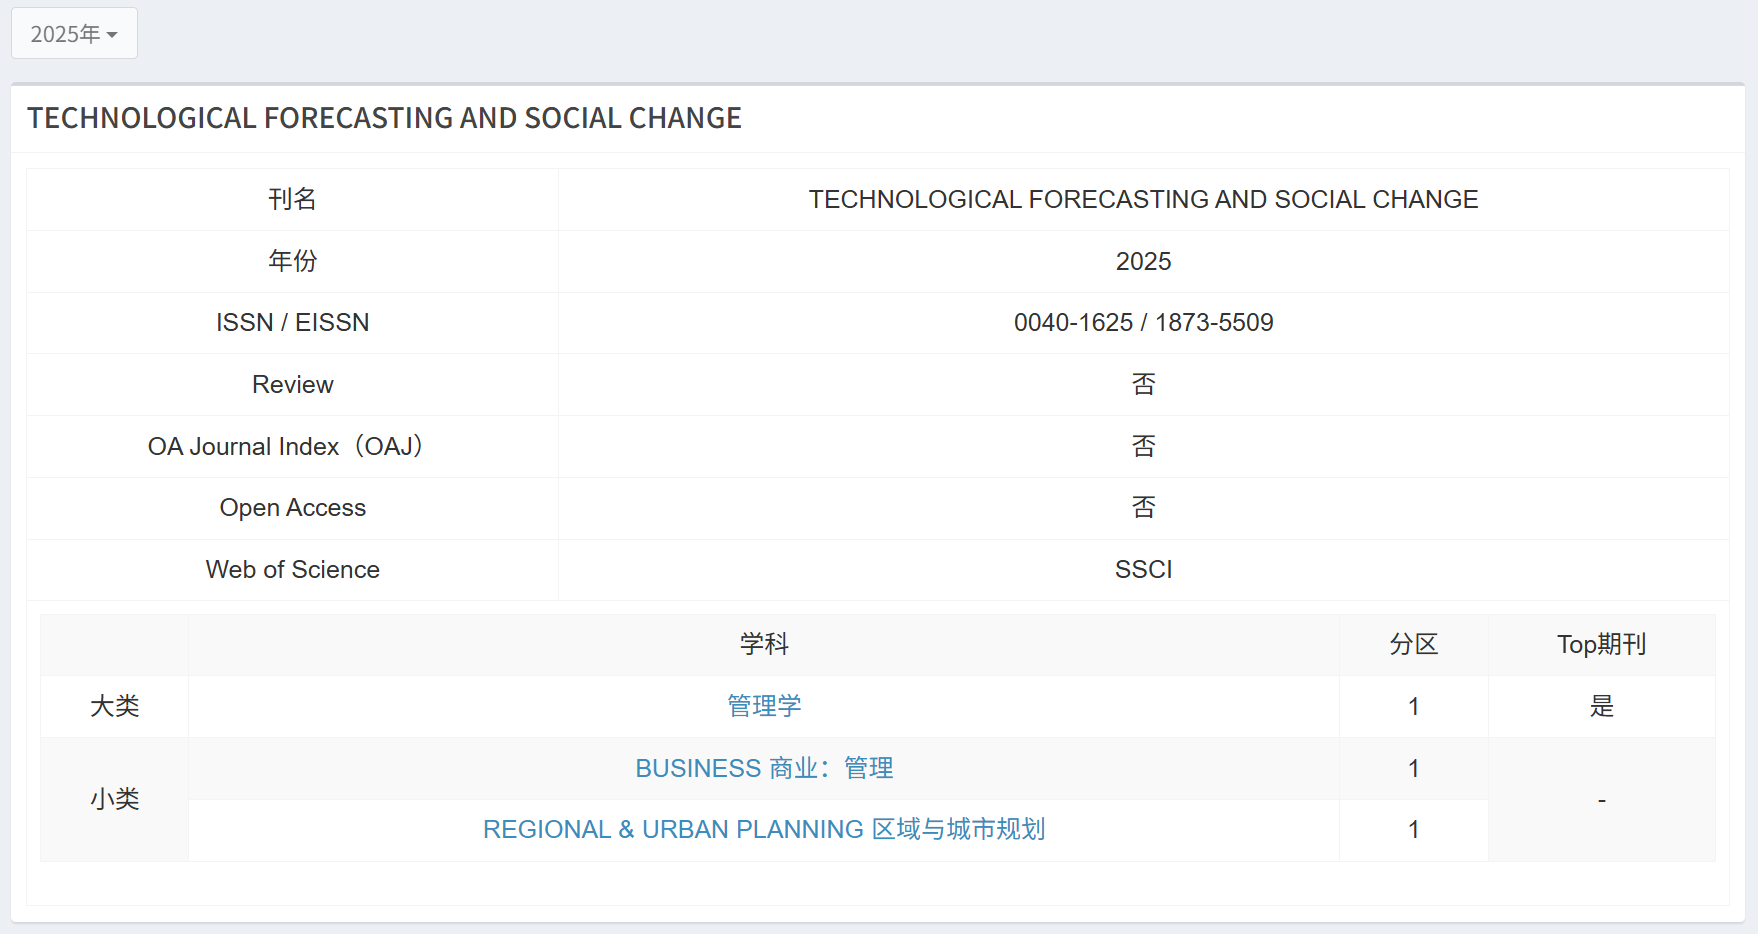Click the 刊名 row label
This screenshot has height=934, width=1758.
(x=292, y=200)
